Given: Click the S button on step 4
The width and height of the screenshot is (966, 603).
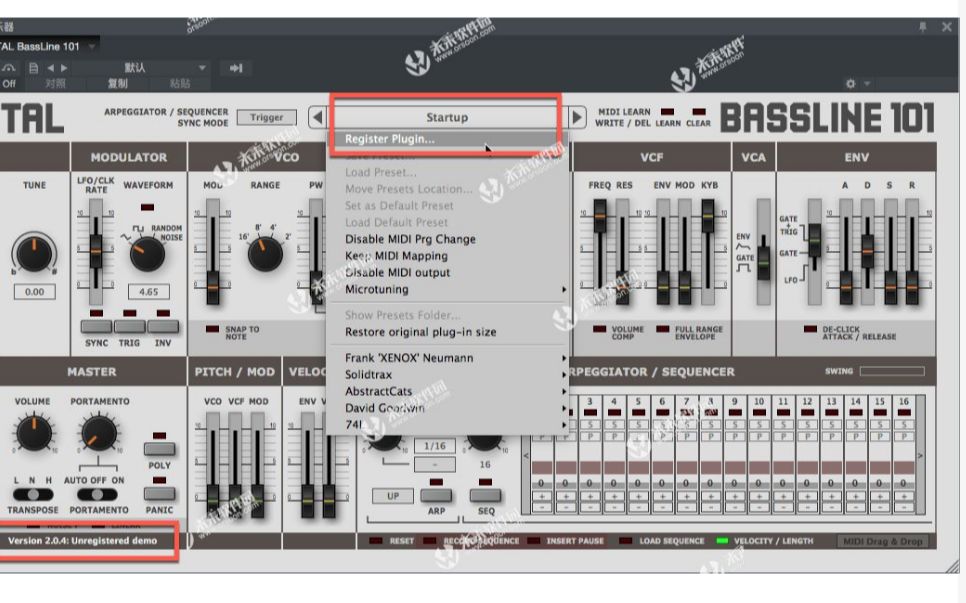Looking at the screenshot, I should (x=614, y=424).
